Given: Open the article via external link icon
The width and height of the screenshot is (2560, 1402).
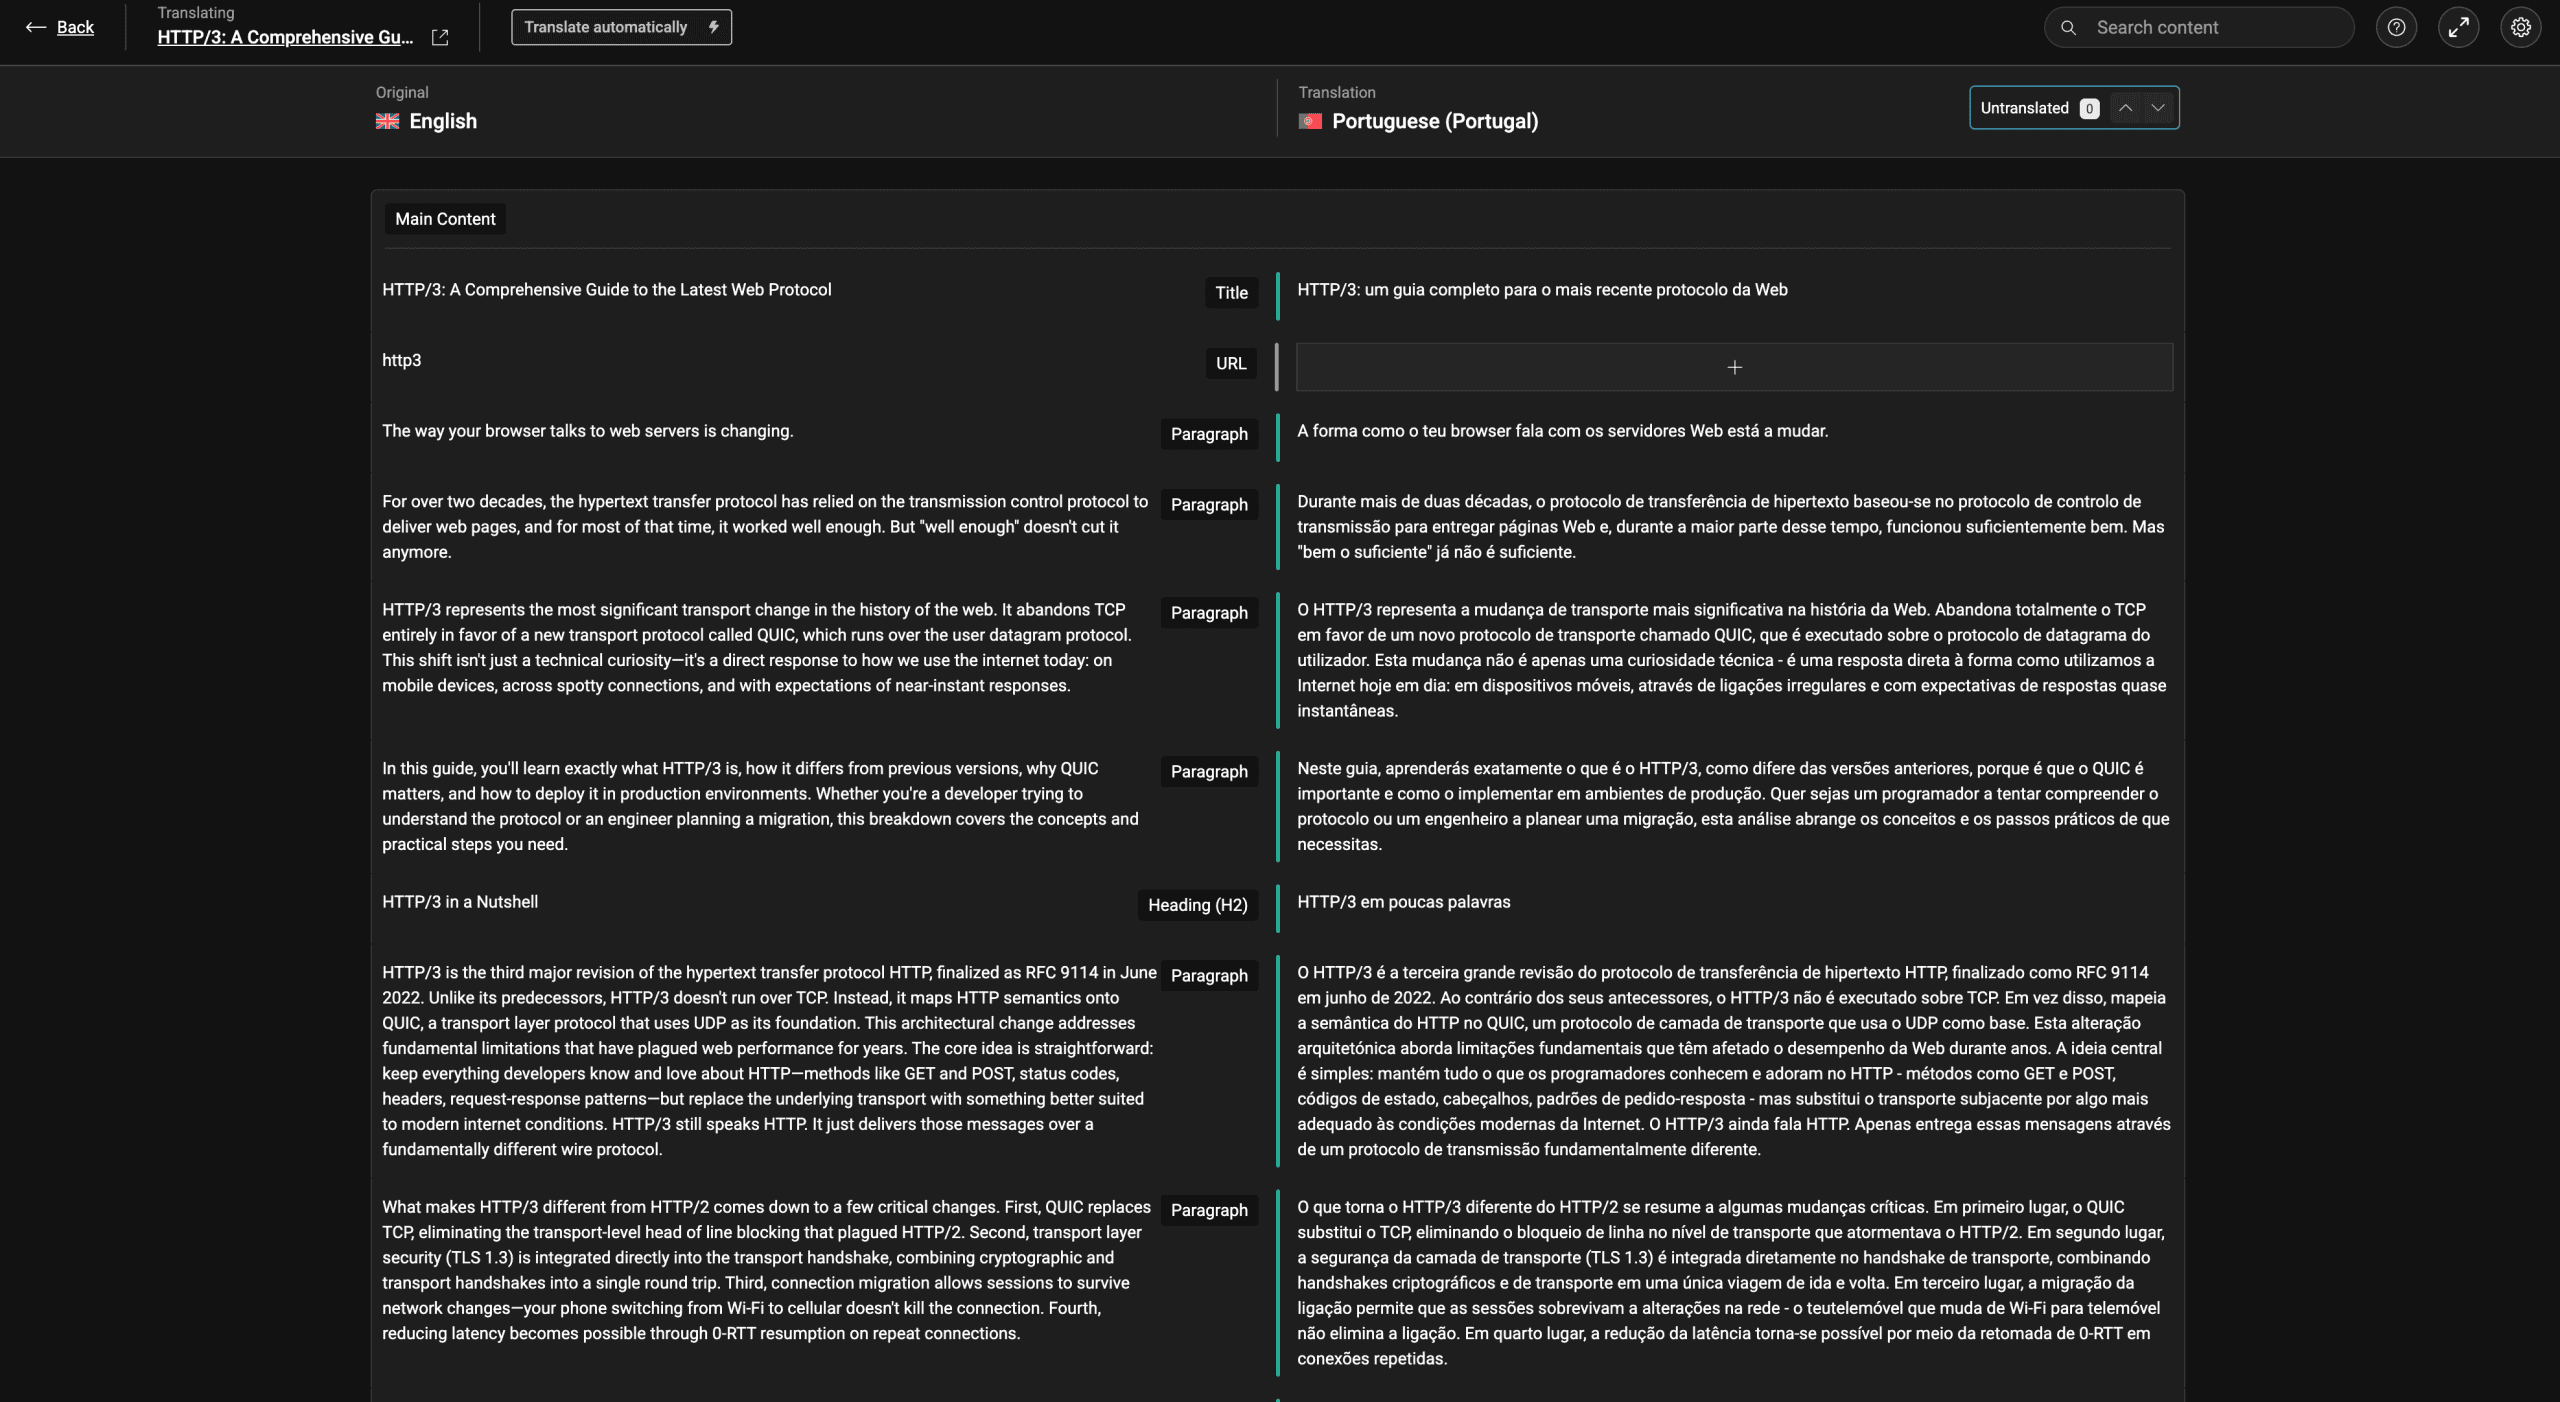Looking at the screenshot, I should click(439, 37).
